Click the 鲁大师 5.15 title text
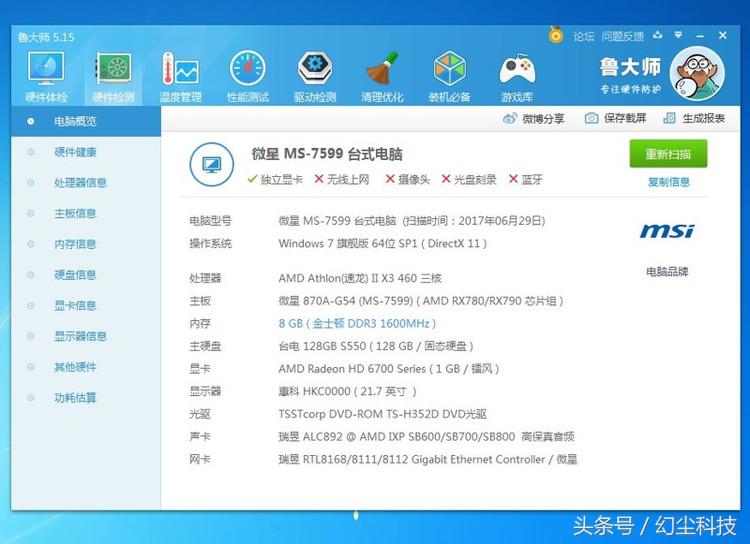The image size is (750, 544). pos(46,37)
